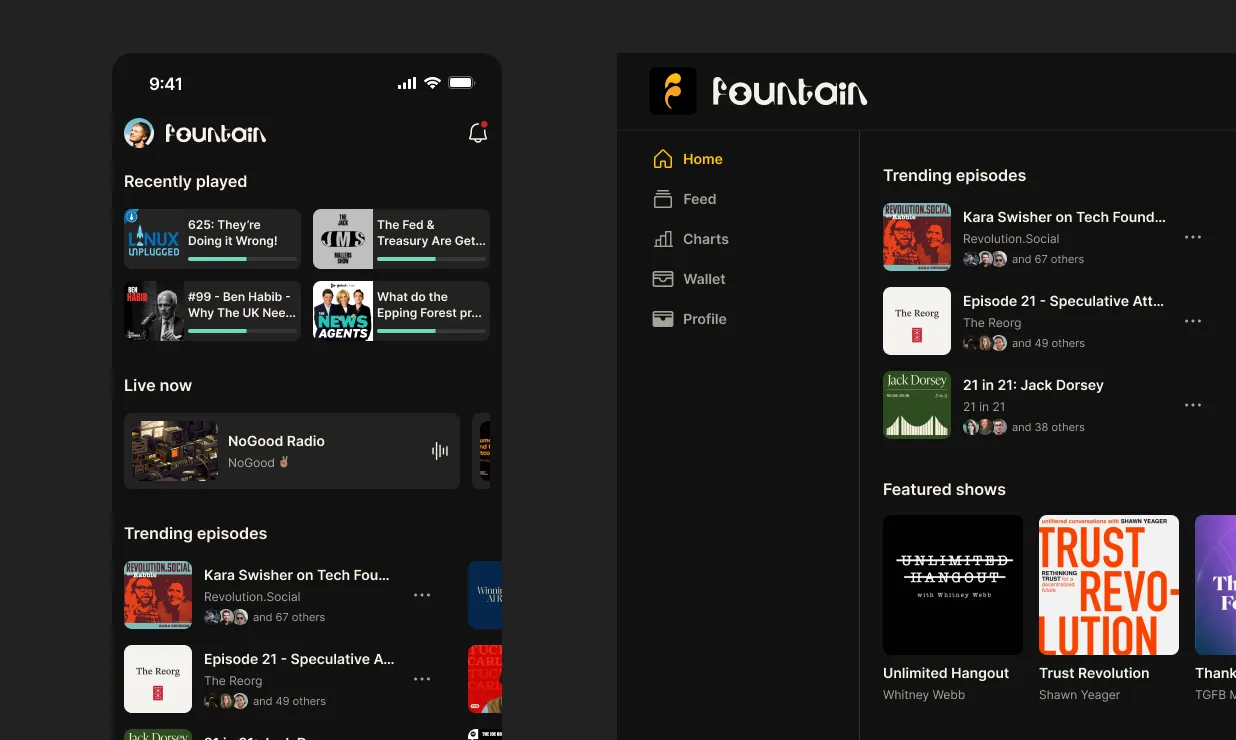Tap the profile avatar in the mobile header
The image size is (1236, 740).
coord(139,133)
